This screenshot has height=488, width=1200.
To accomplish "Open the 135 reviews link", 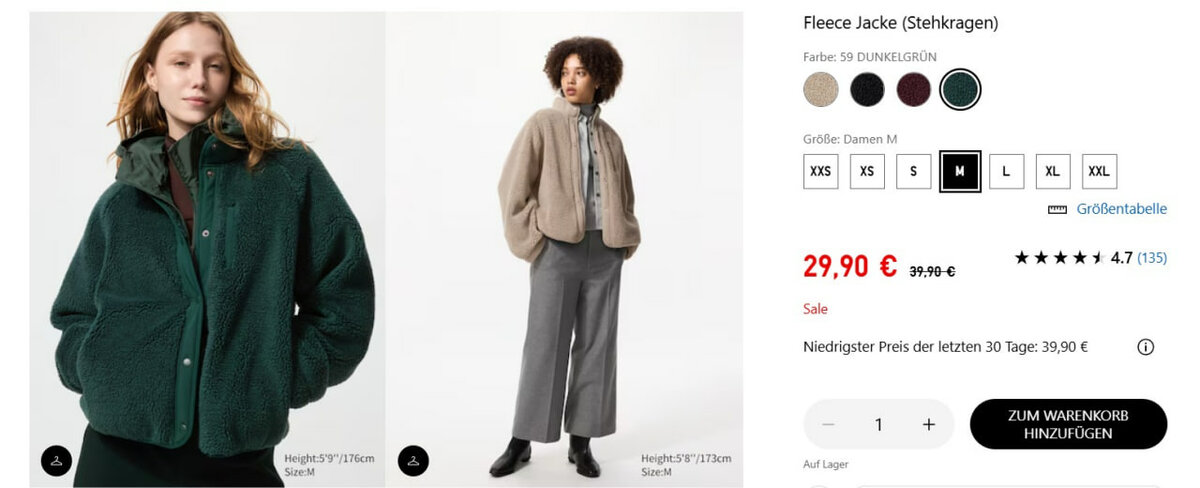I will pos(1152,258).
